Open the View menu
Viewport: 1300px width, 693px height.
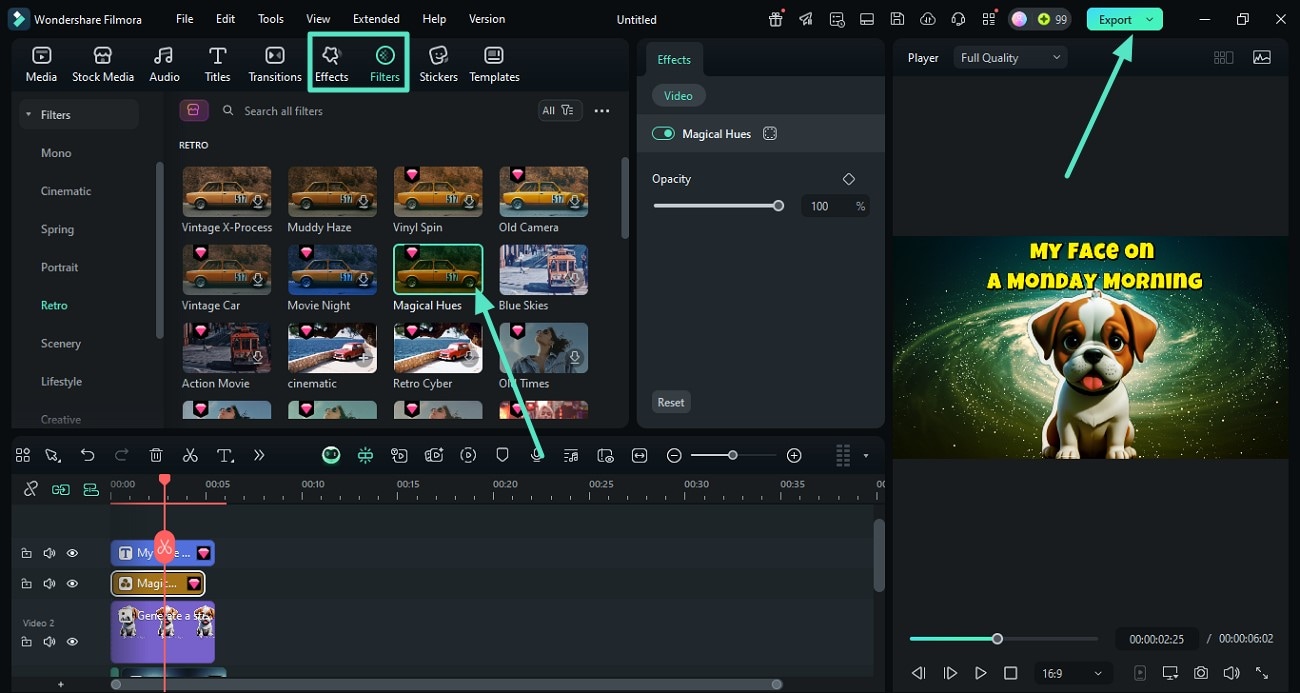coord(318,19)
